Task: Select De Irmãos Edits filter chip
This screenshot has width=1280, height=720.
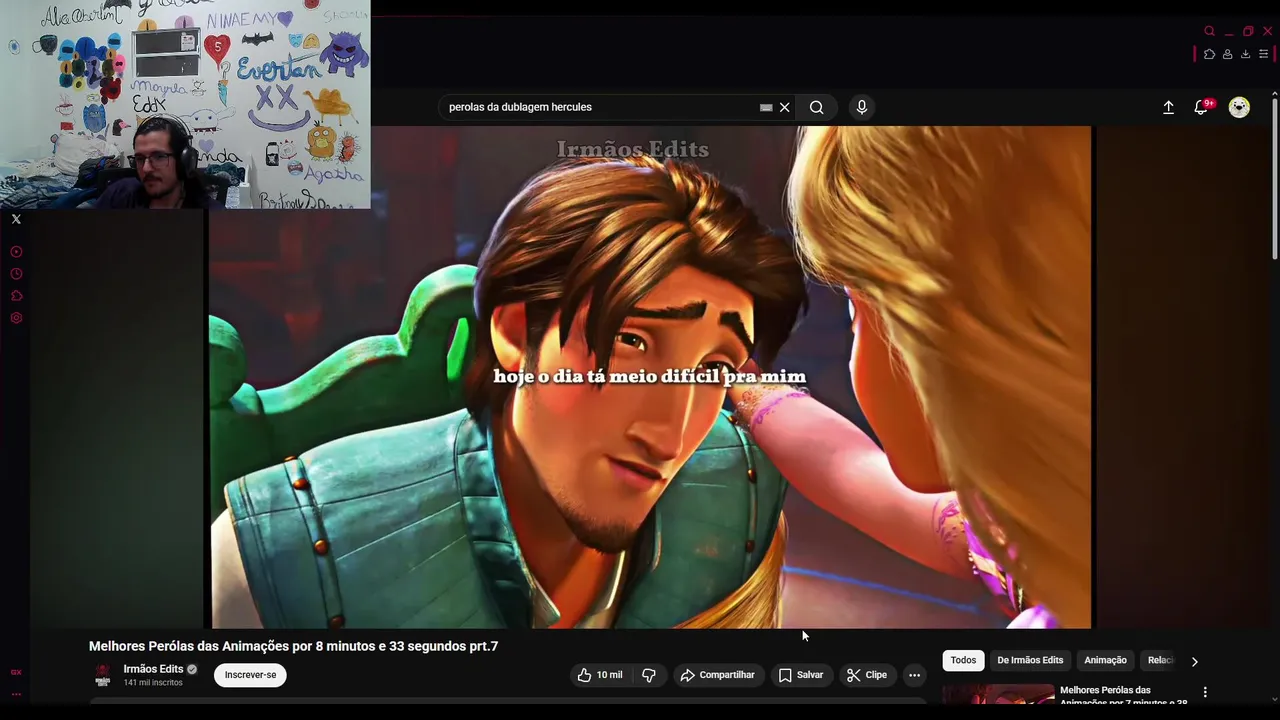Action: [x=1030, y=660]
